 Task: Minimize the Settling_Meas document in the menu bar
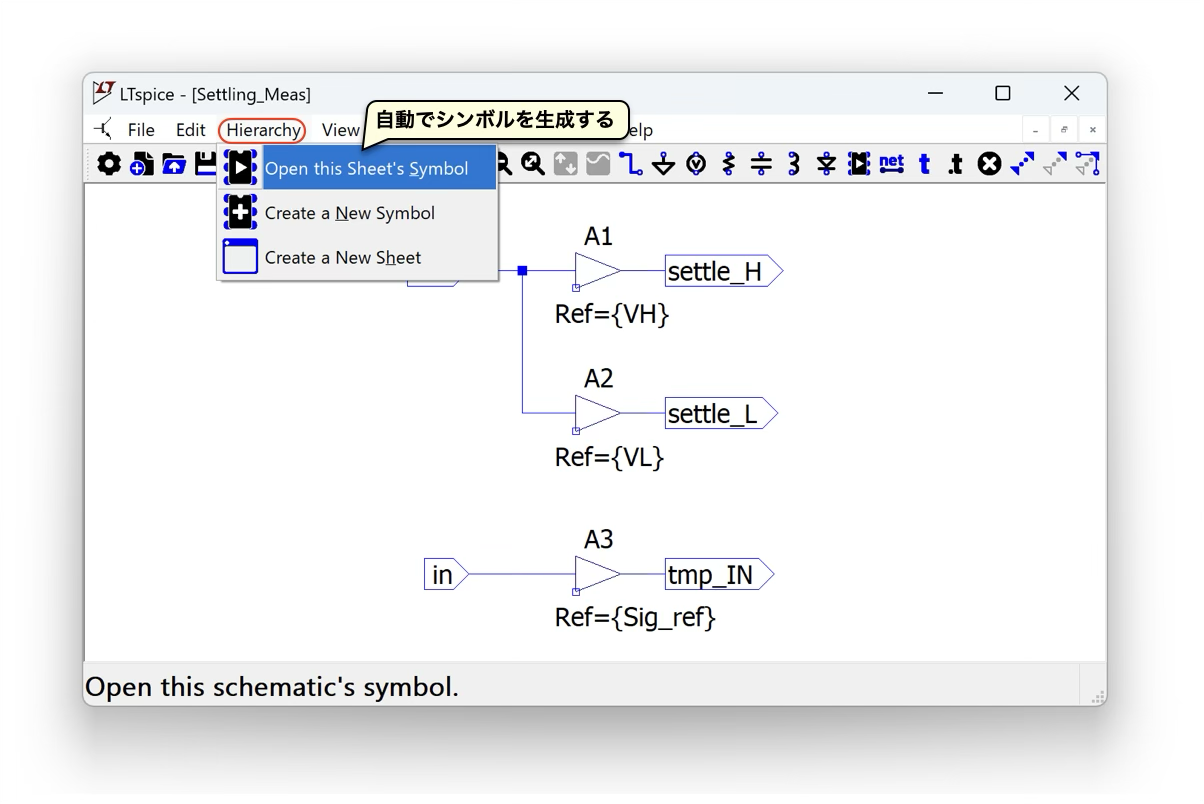pos(1035,130)
